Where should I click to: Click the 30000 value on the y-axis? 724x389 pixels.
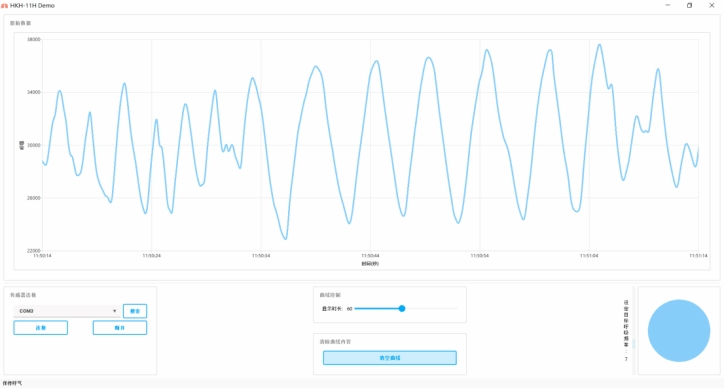pos(34,145)
